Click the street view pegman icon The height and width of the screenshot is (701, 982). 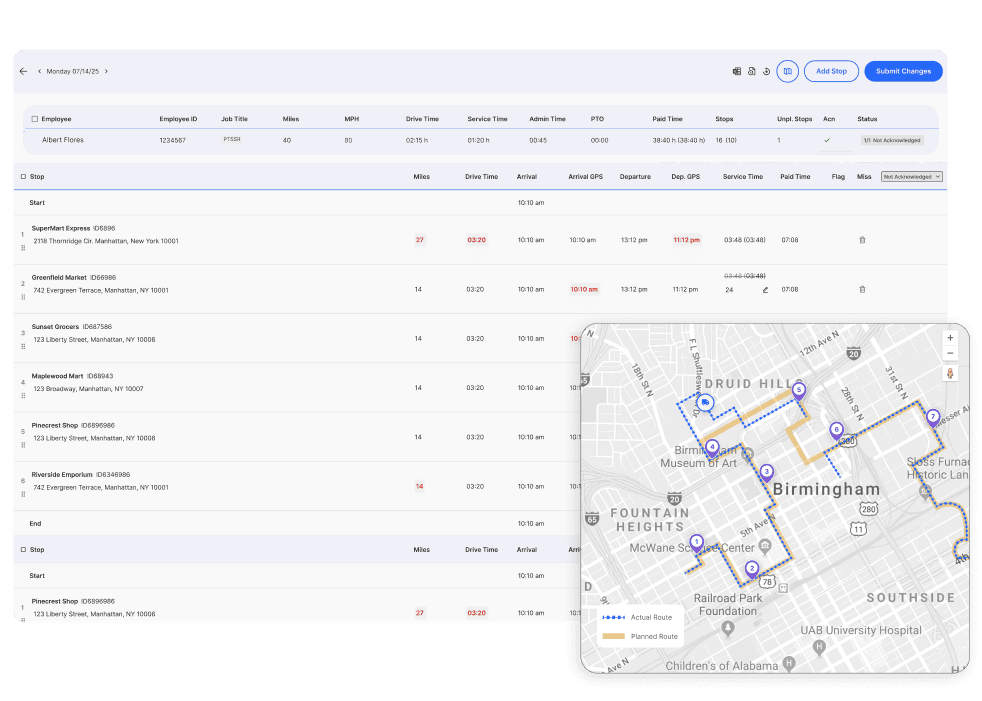950,374
